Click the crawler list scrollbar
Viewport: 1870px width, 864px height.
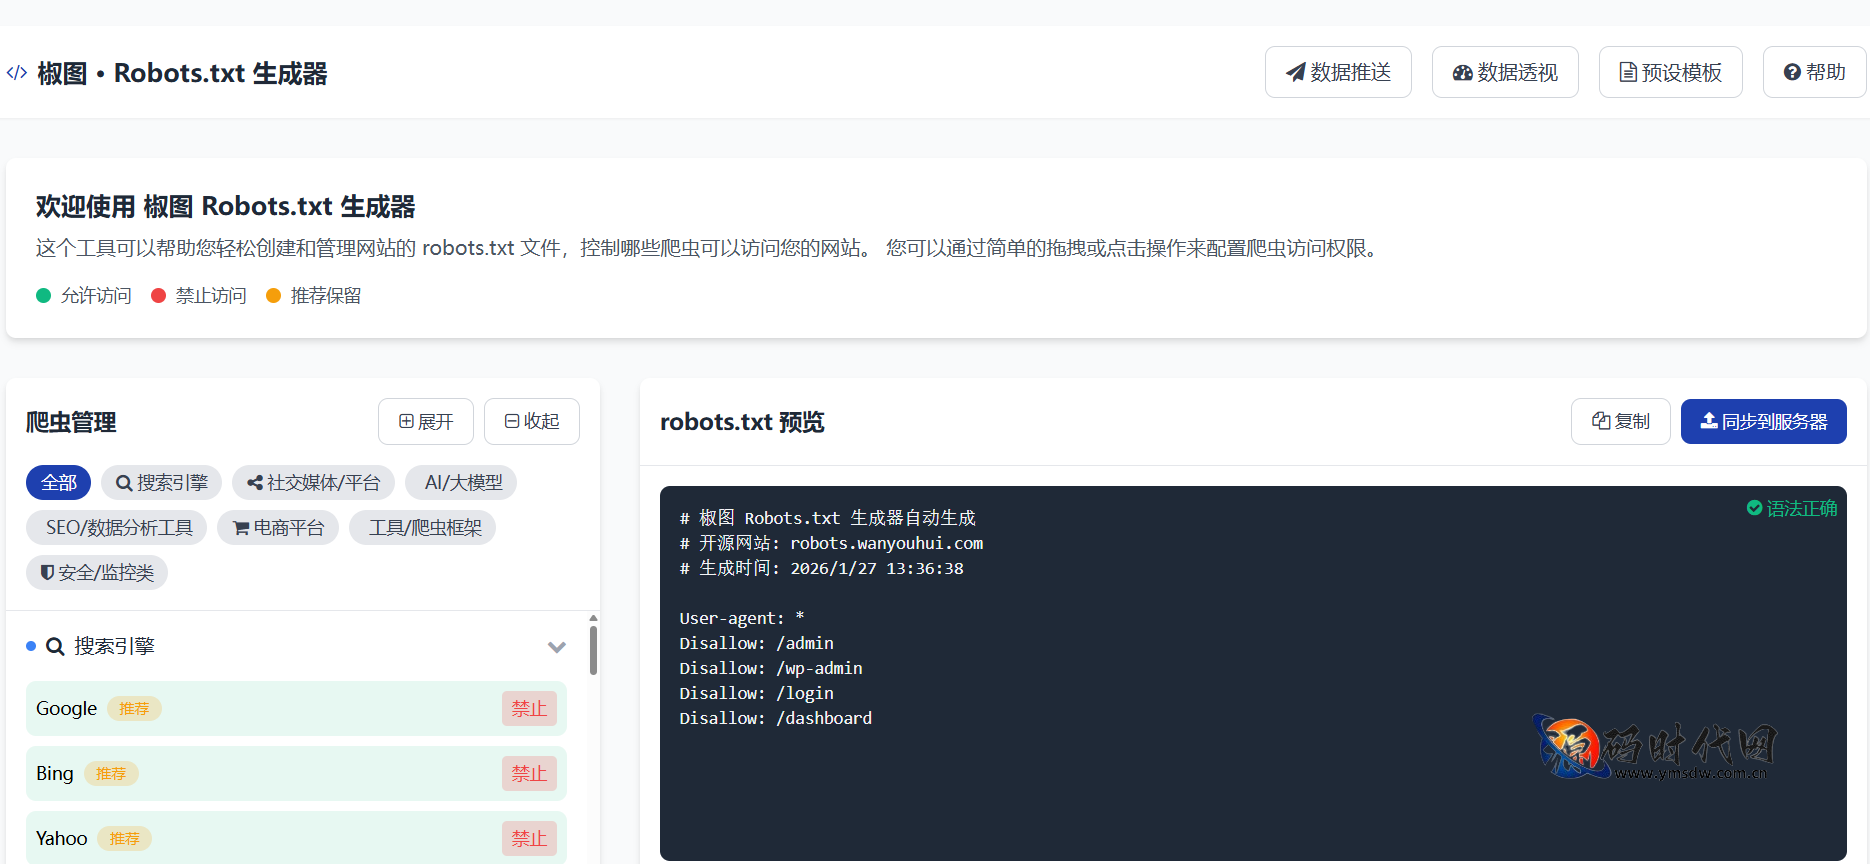click(x=593, y=650)
